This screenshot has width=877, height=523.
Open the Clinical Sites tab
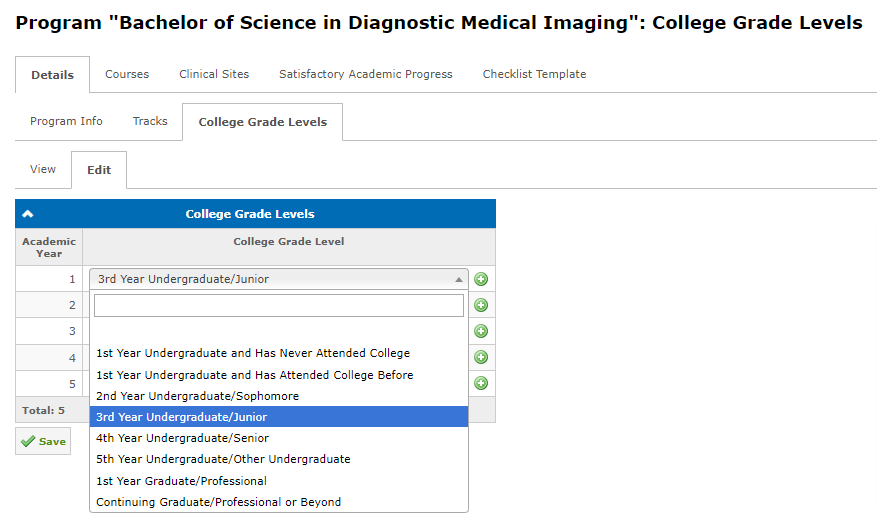(x=214, y=74)
